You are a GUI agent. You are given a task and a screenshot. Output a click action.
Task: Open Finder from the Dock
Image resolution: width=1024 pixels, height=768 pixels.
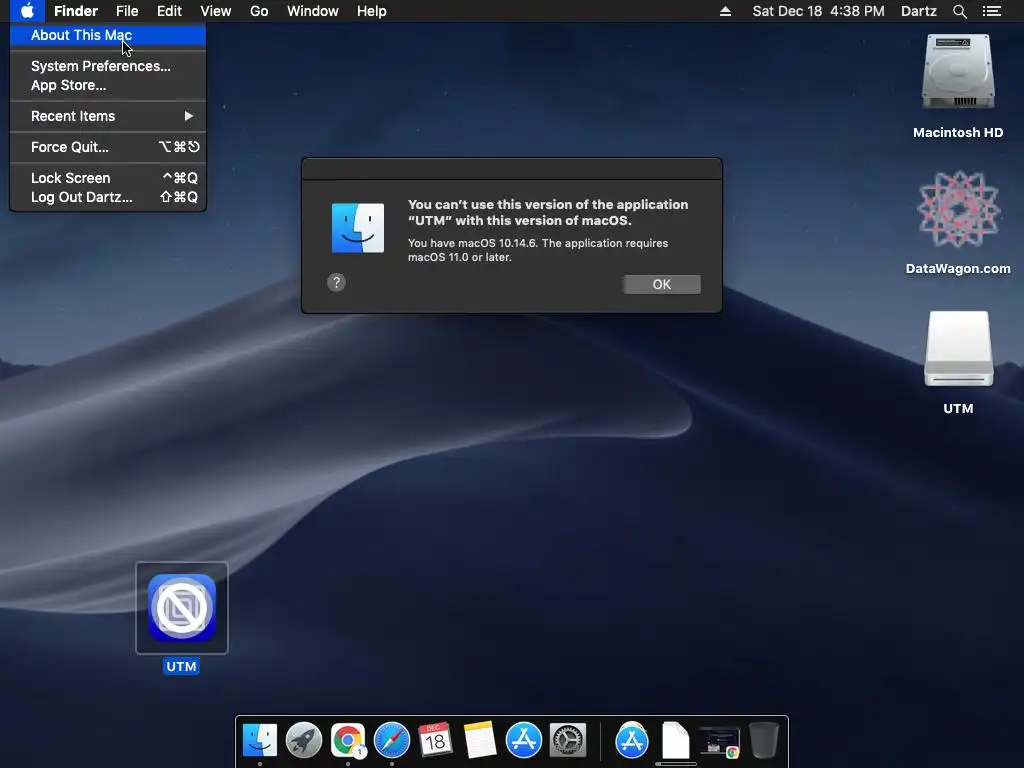260,741
